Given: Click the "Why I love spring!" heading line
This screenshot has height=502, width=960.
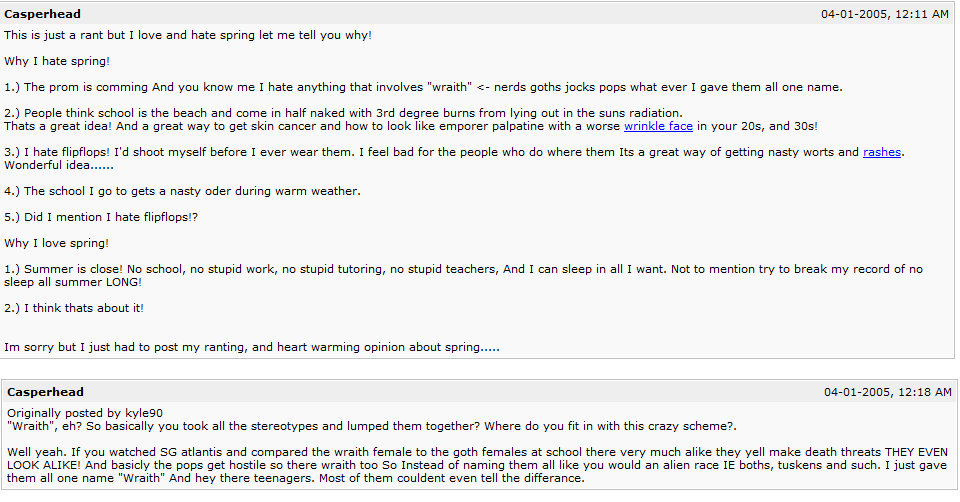Looking at the screenshot, I should [x=57, y=243].
